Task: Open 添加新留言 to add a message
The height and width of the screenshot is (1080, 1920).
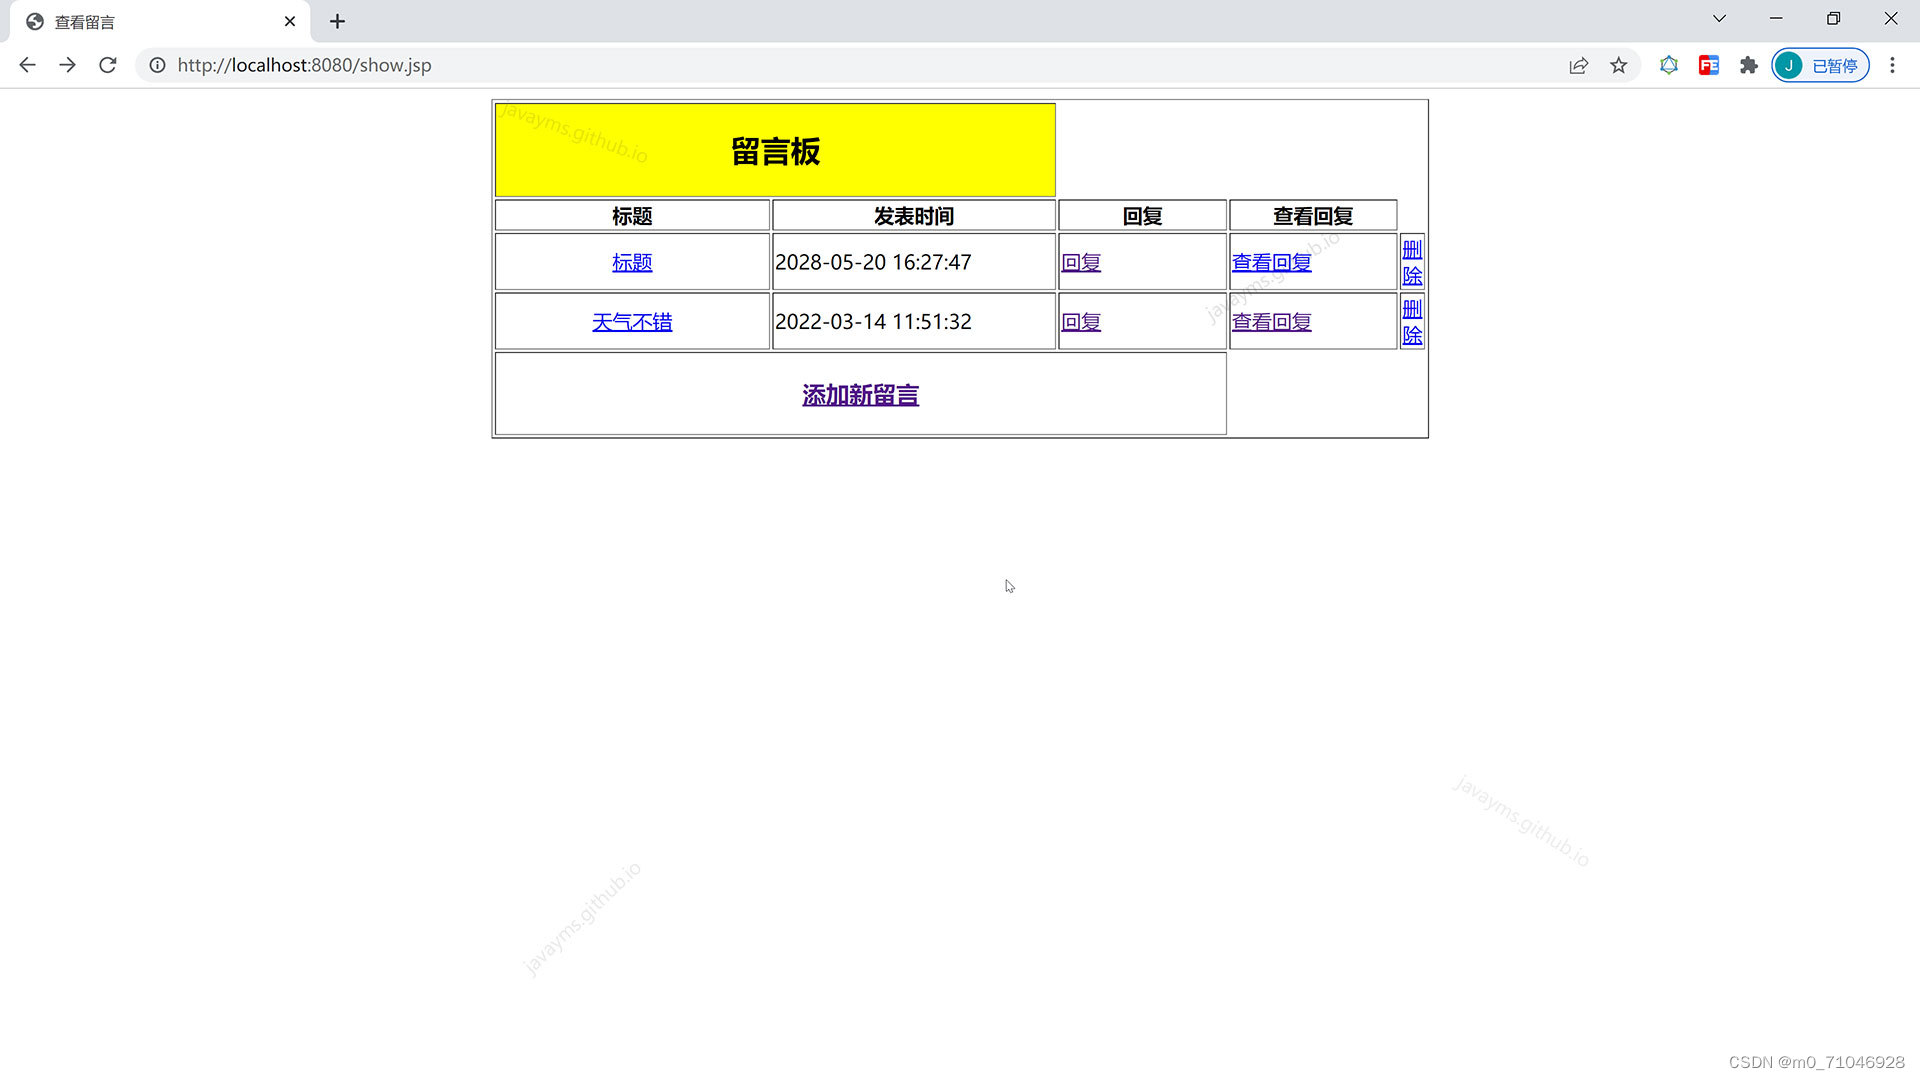Action: pos(860,395)
